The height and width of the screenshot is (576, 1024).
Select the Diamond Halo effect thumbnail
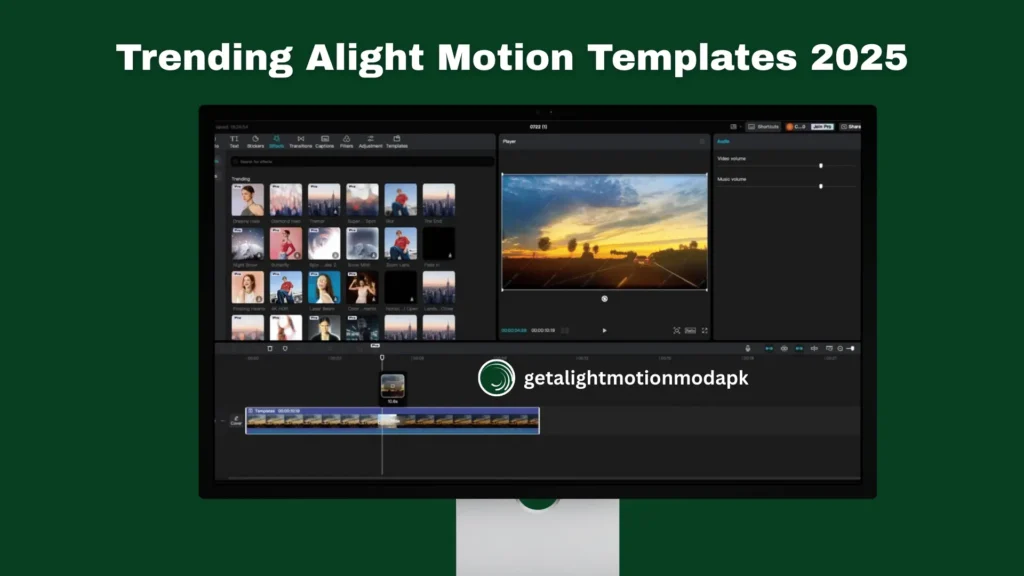(286, 200)
